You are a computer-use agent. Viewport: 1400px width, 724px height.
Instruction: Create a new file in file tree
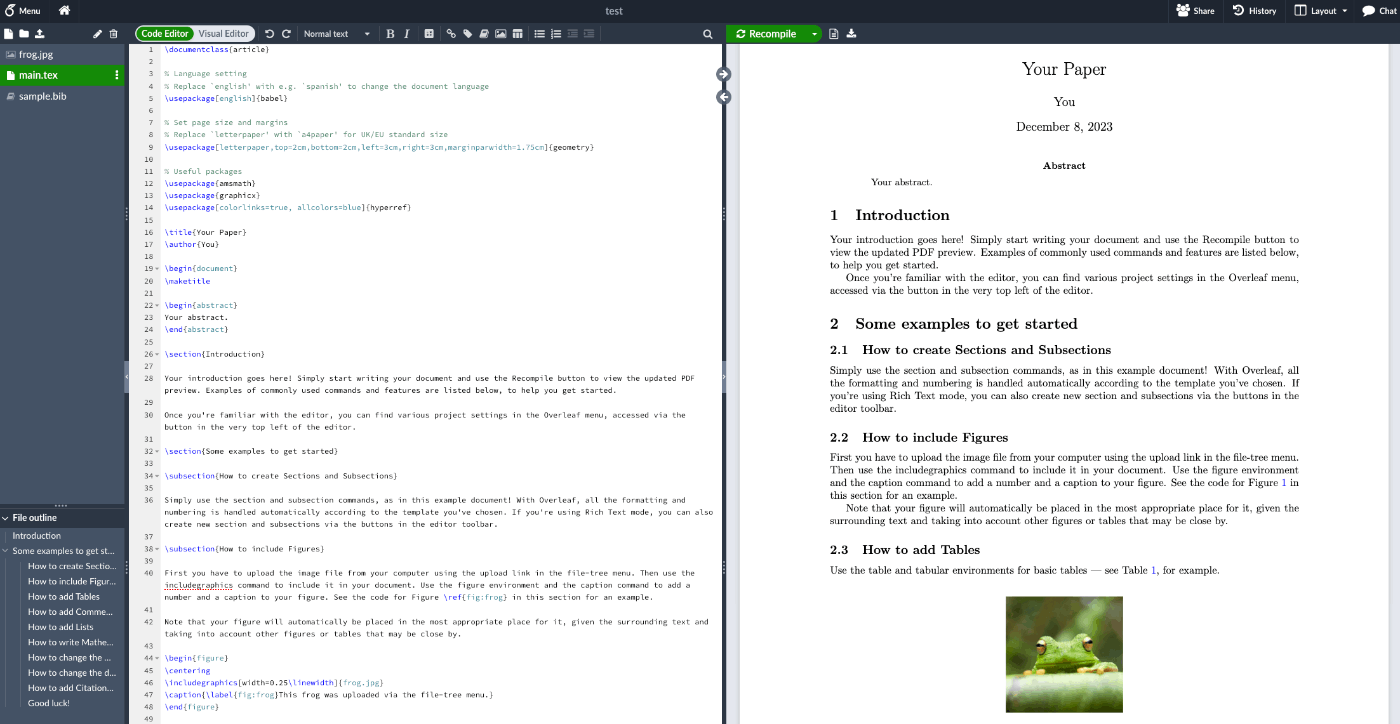[9, 34]
